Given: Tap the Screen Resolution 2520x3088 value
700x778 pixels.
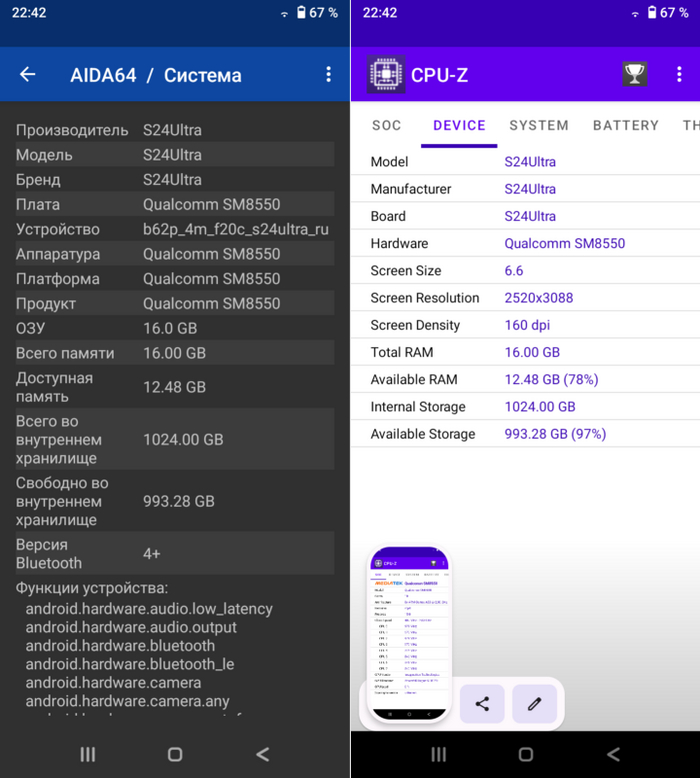Looking at the screenshot, I should [541, 298].
